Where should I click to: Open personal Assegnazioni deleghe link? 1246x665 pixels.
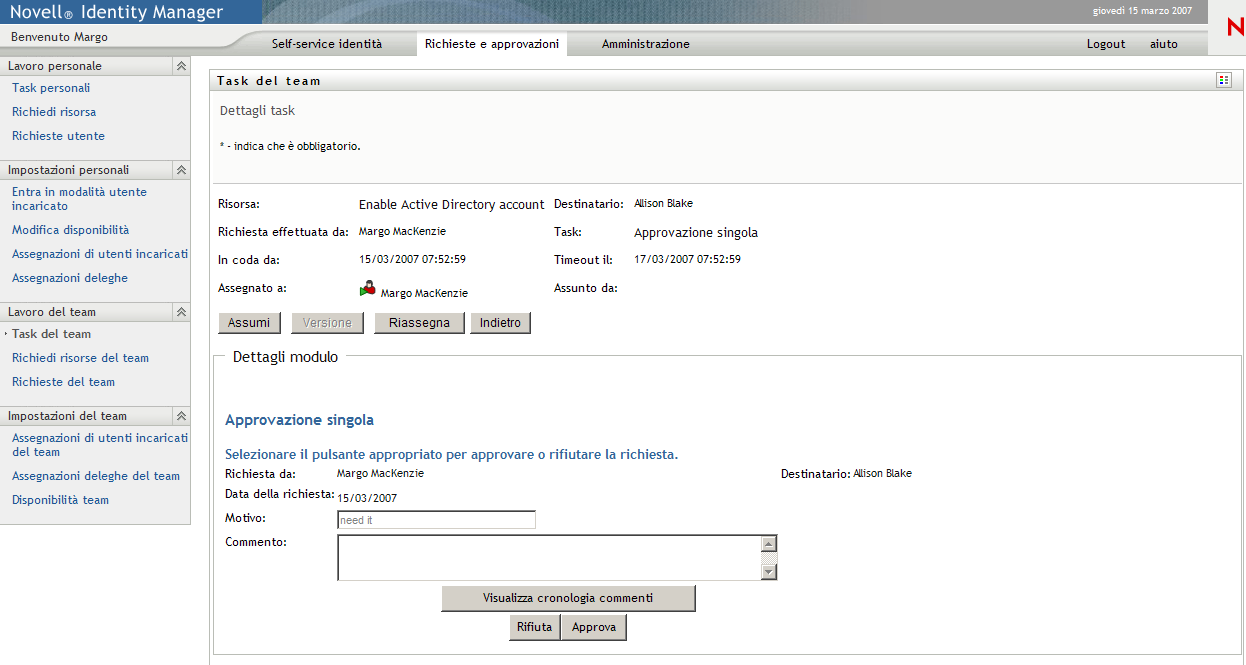click(70, 278)
